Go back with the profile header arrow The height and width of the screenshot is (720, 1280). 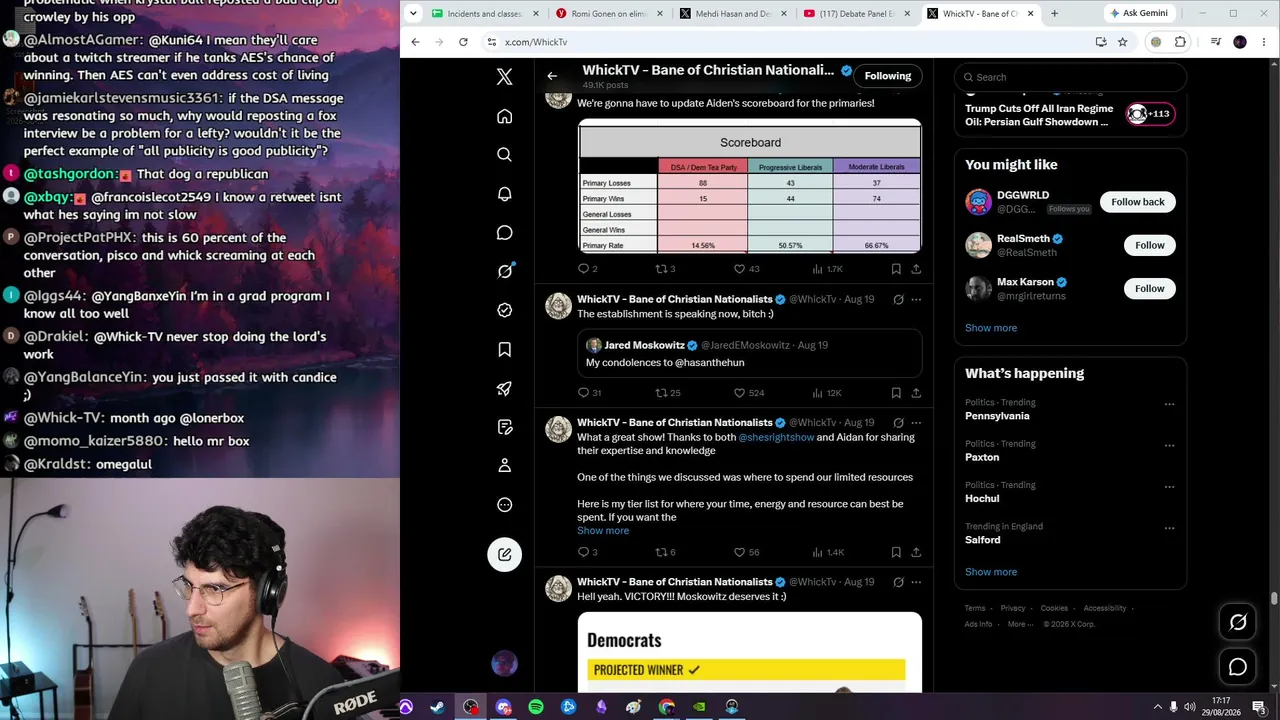pyautogui.click(x=552, y=76)
